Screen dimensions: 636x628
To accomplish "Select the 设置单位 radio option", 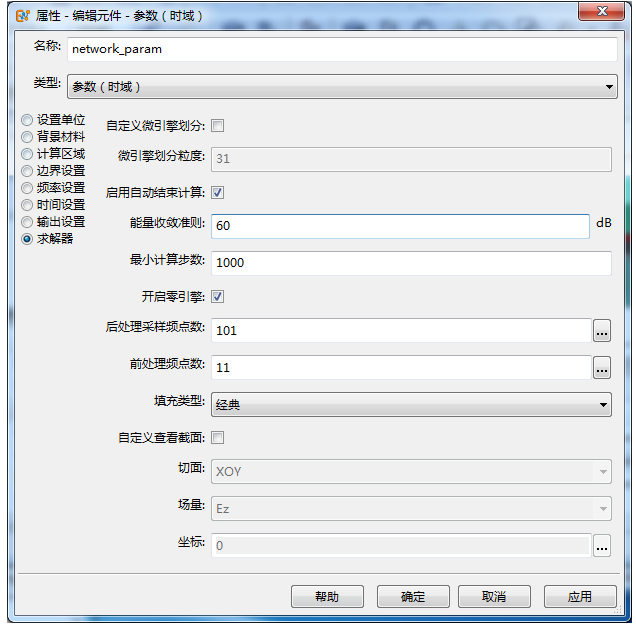I will (x=27, y=120).
